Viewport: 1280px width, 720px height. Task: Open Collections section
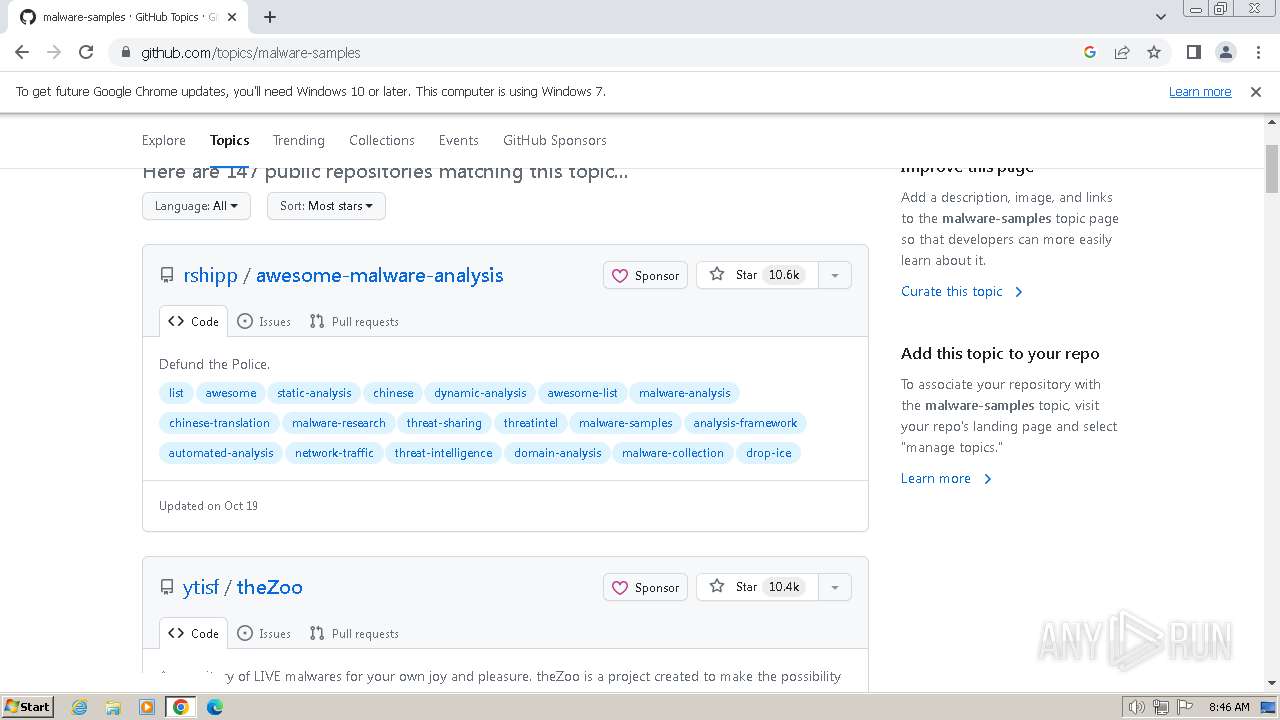[382, 140]
